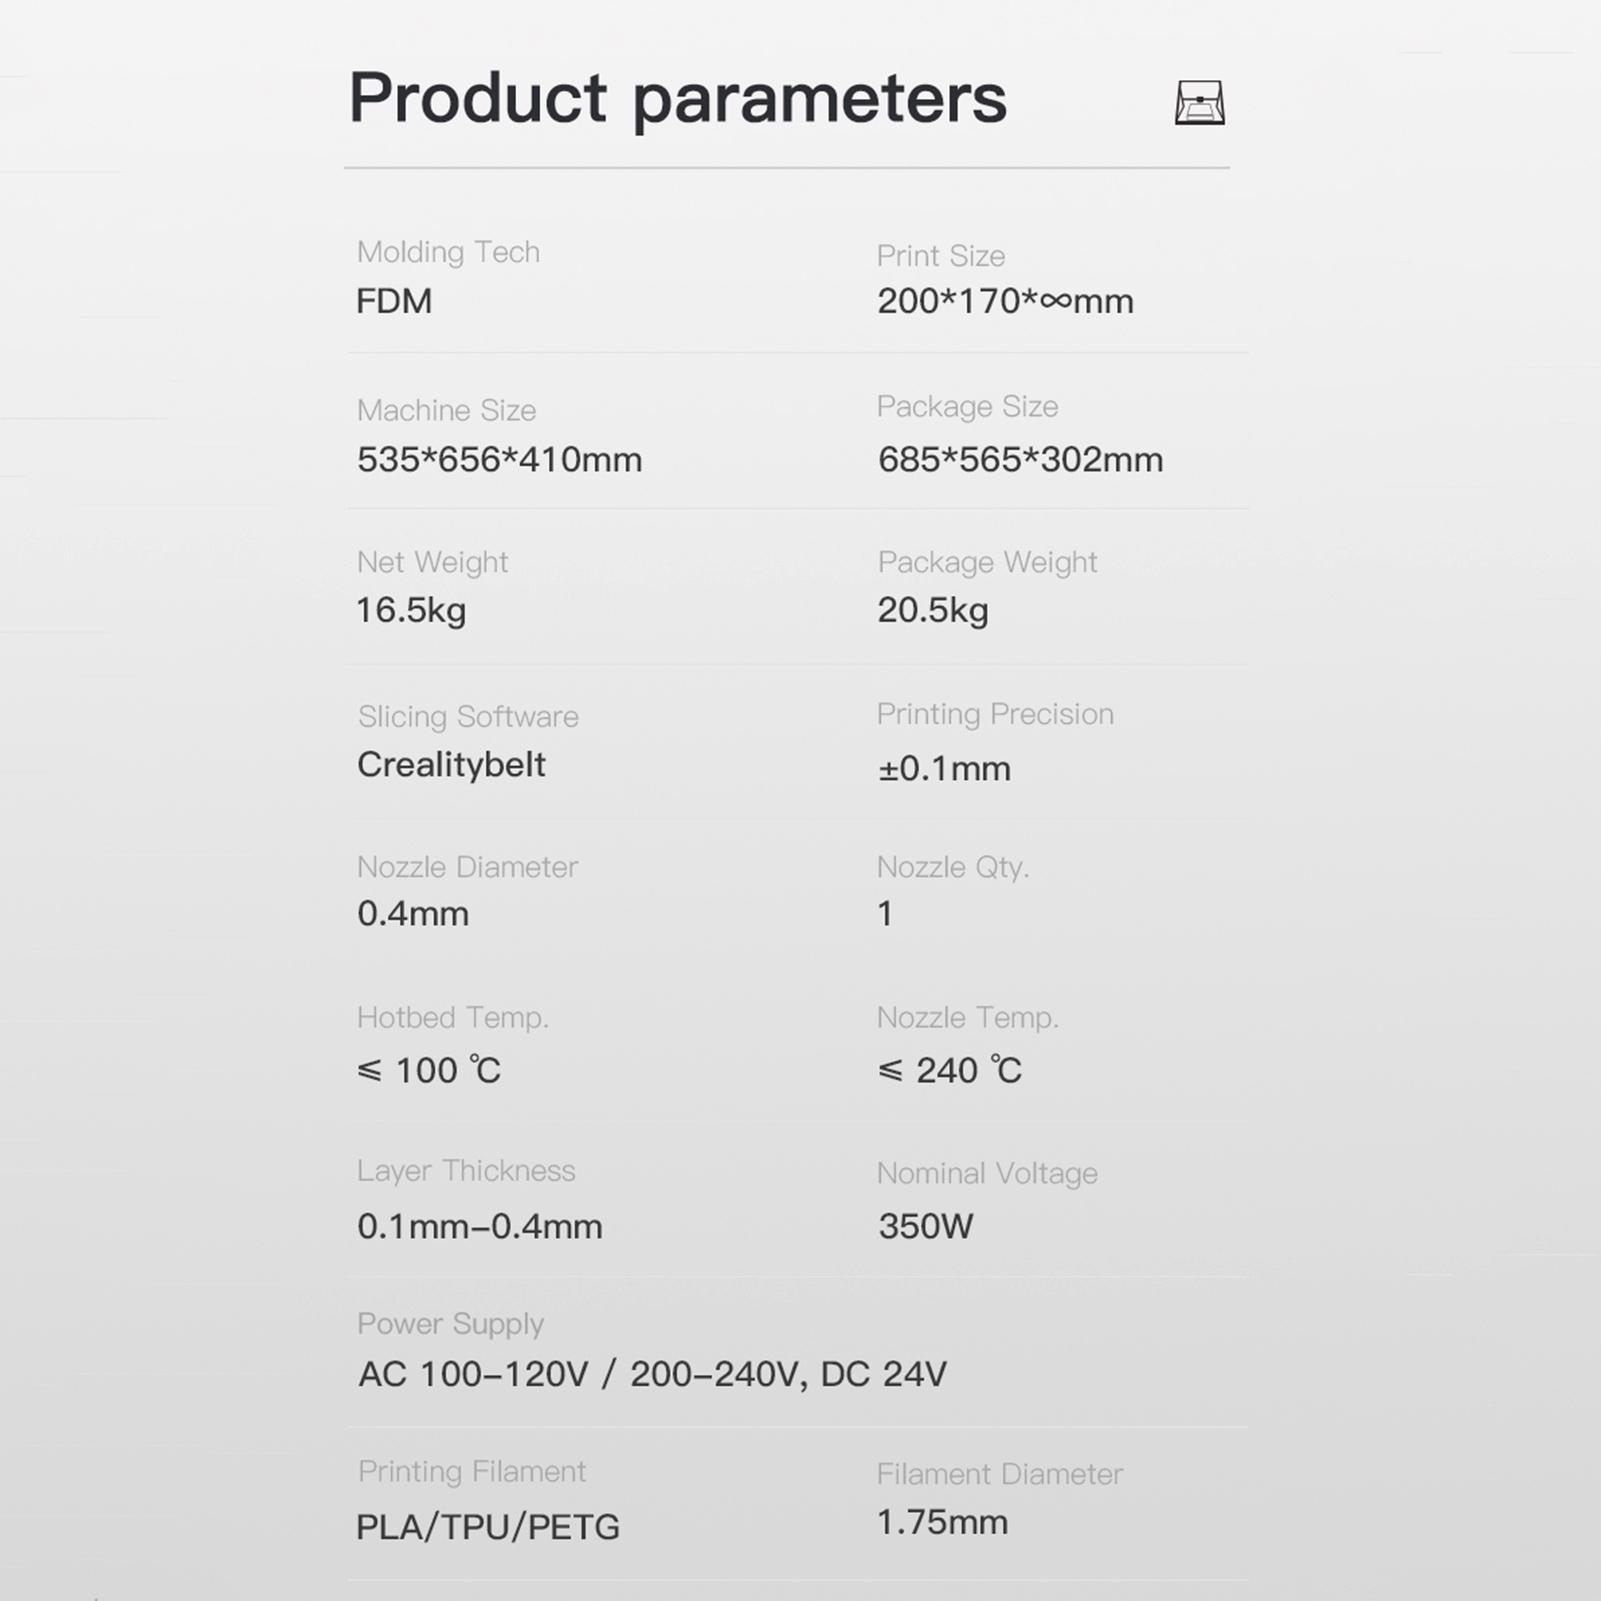This screenshot has width=1601, height=1601.
Task: Select the 16.5kg net weight value
Action: (411, 611)
